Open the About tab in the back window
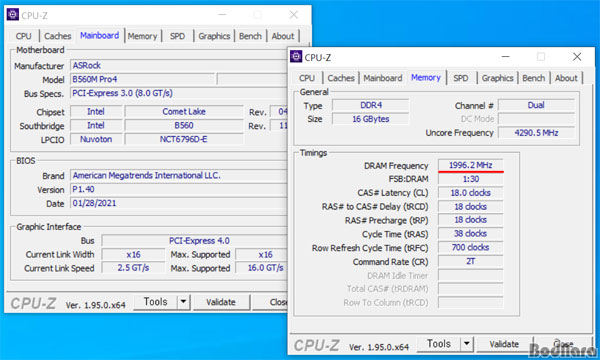 click(x=283, y=36)
